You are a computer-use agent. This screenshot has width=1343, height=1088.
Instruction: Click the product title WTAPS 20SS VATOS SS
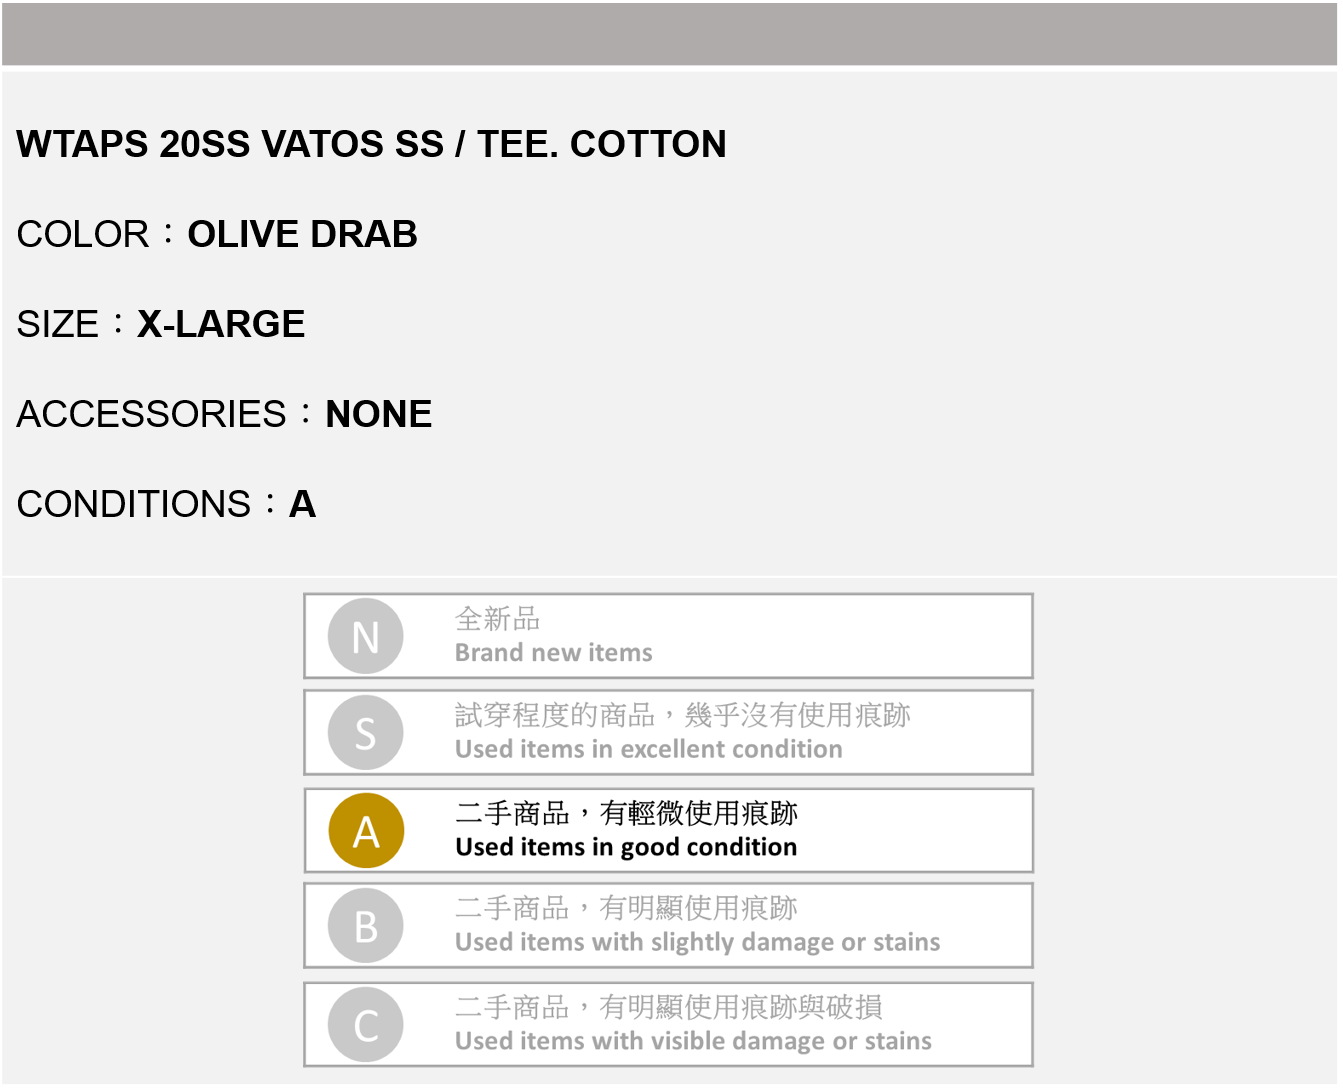371,144
